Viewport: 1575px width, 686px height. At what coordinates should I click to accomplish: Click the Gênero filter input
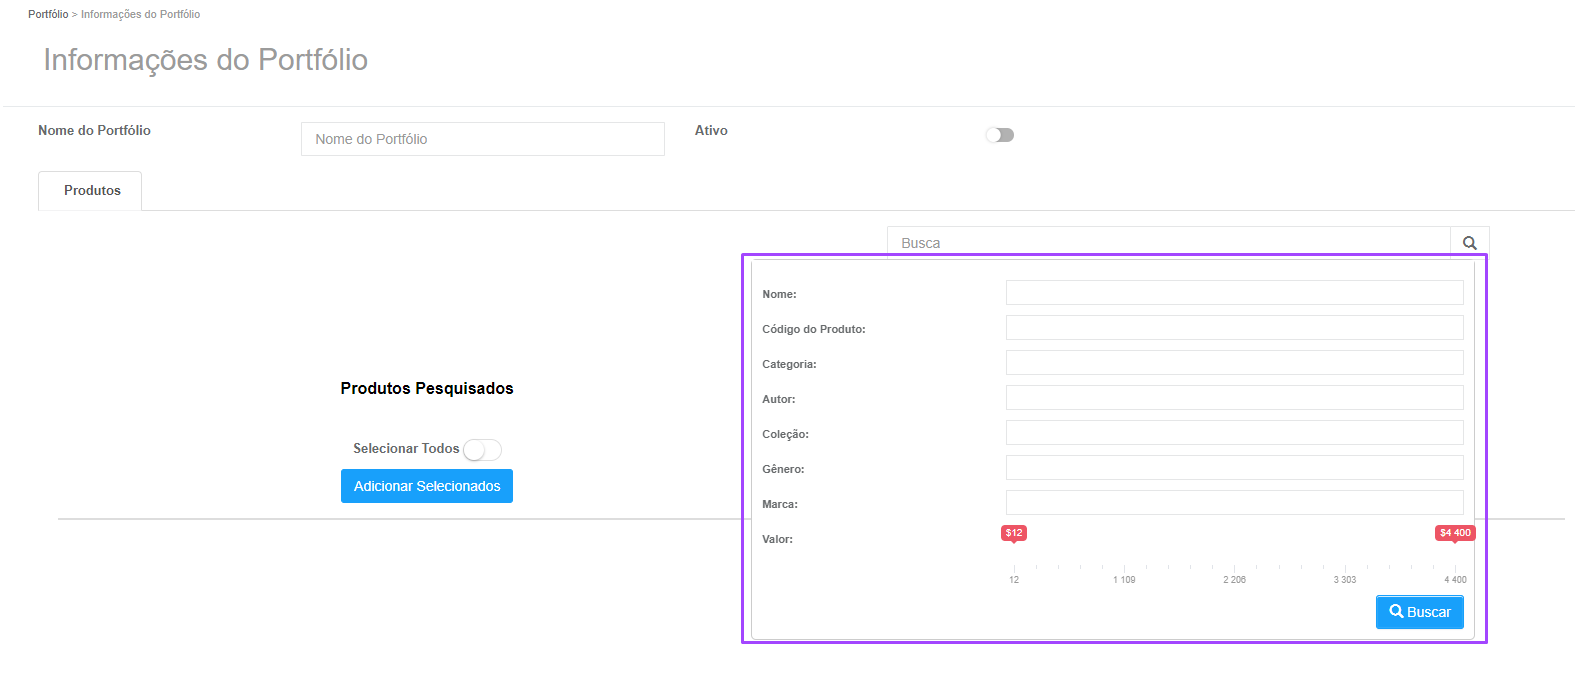1234,467
